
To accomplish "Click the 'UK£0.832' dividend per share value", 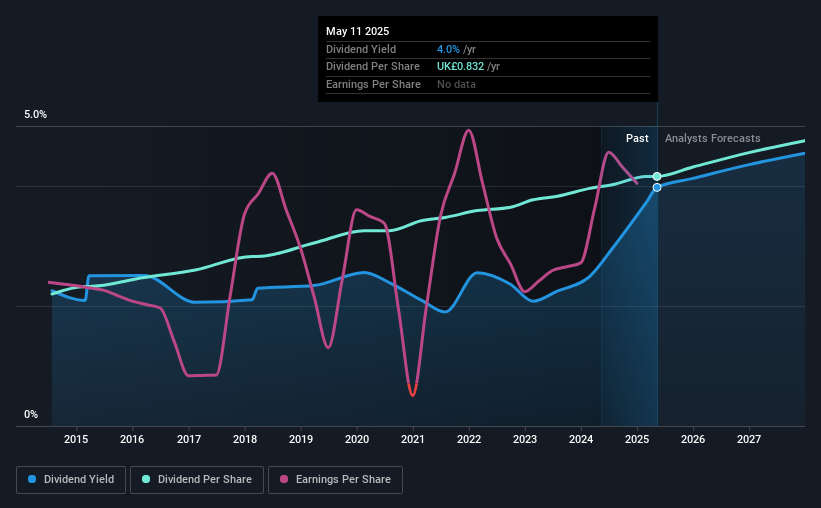I will click(460, 67).
